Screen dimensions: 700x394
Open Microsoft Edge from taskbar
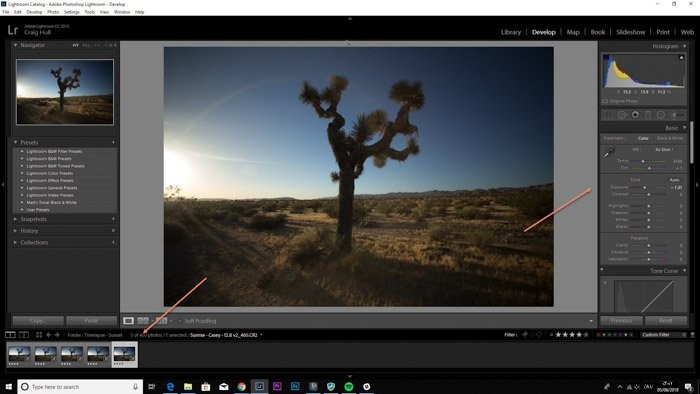170,386
